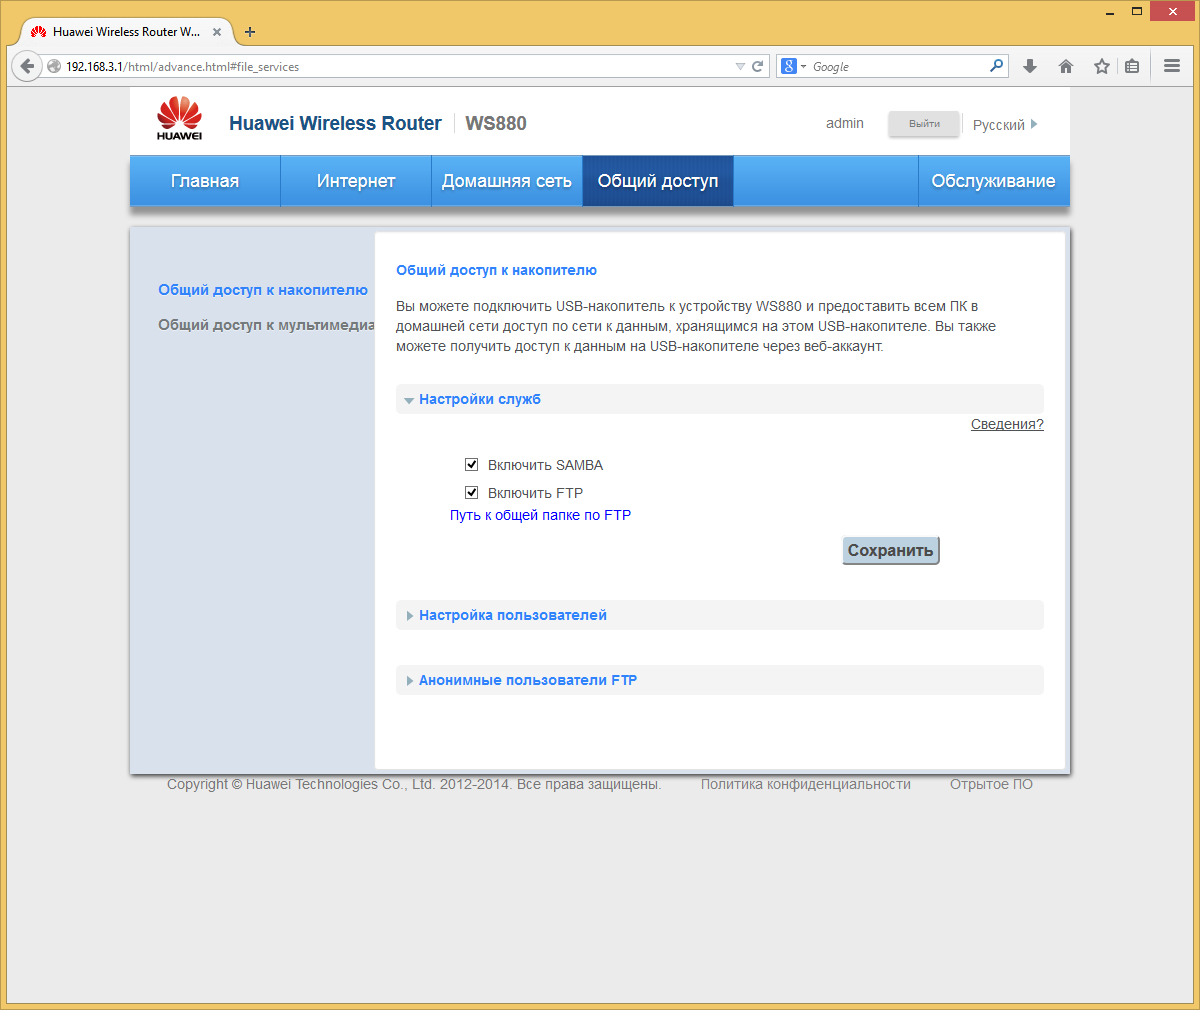This screenshot has width=1200, height=1010.
Task: Open the Обслуживание menu tab
Action: pos(994,181)
